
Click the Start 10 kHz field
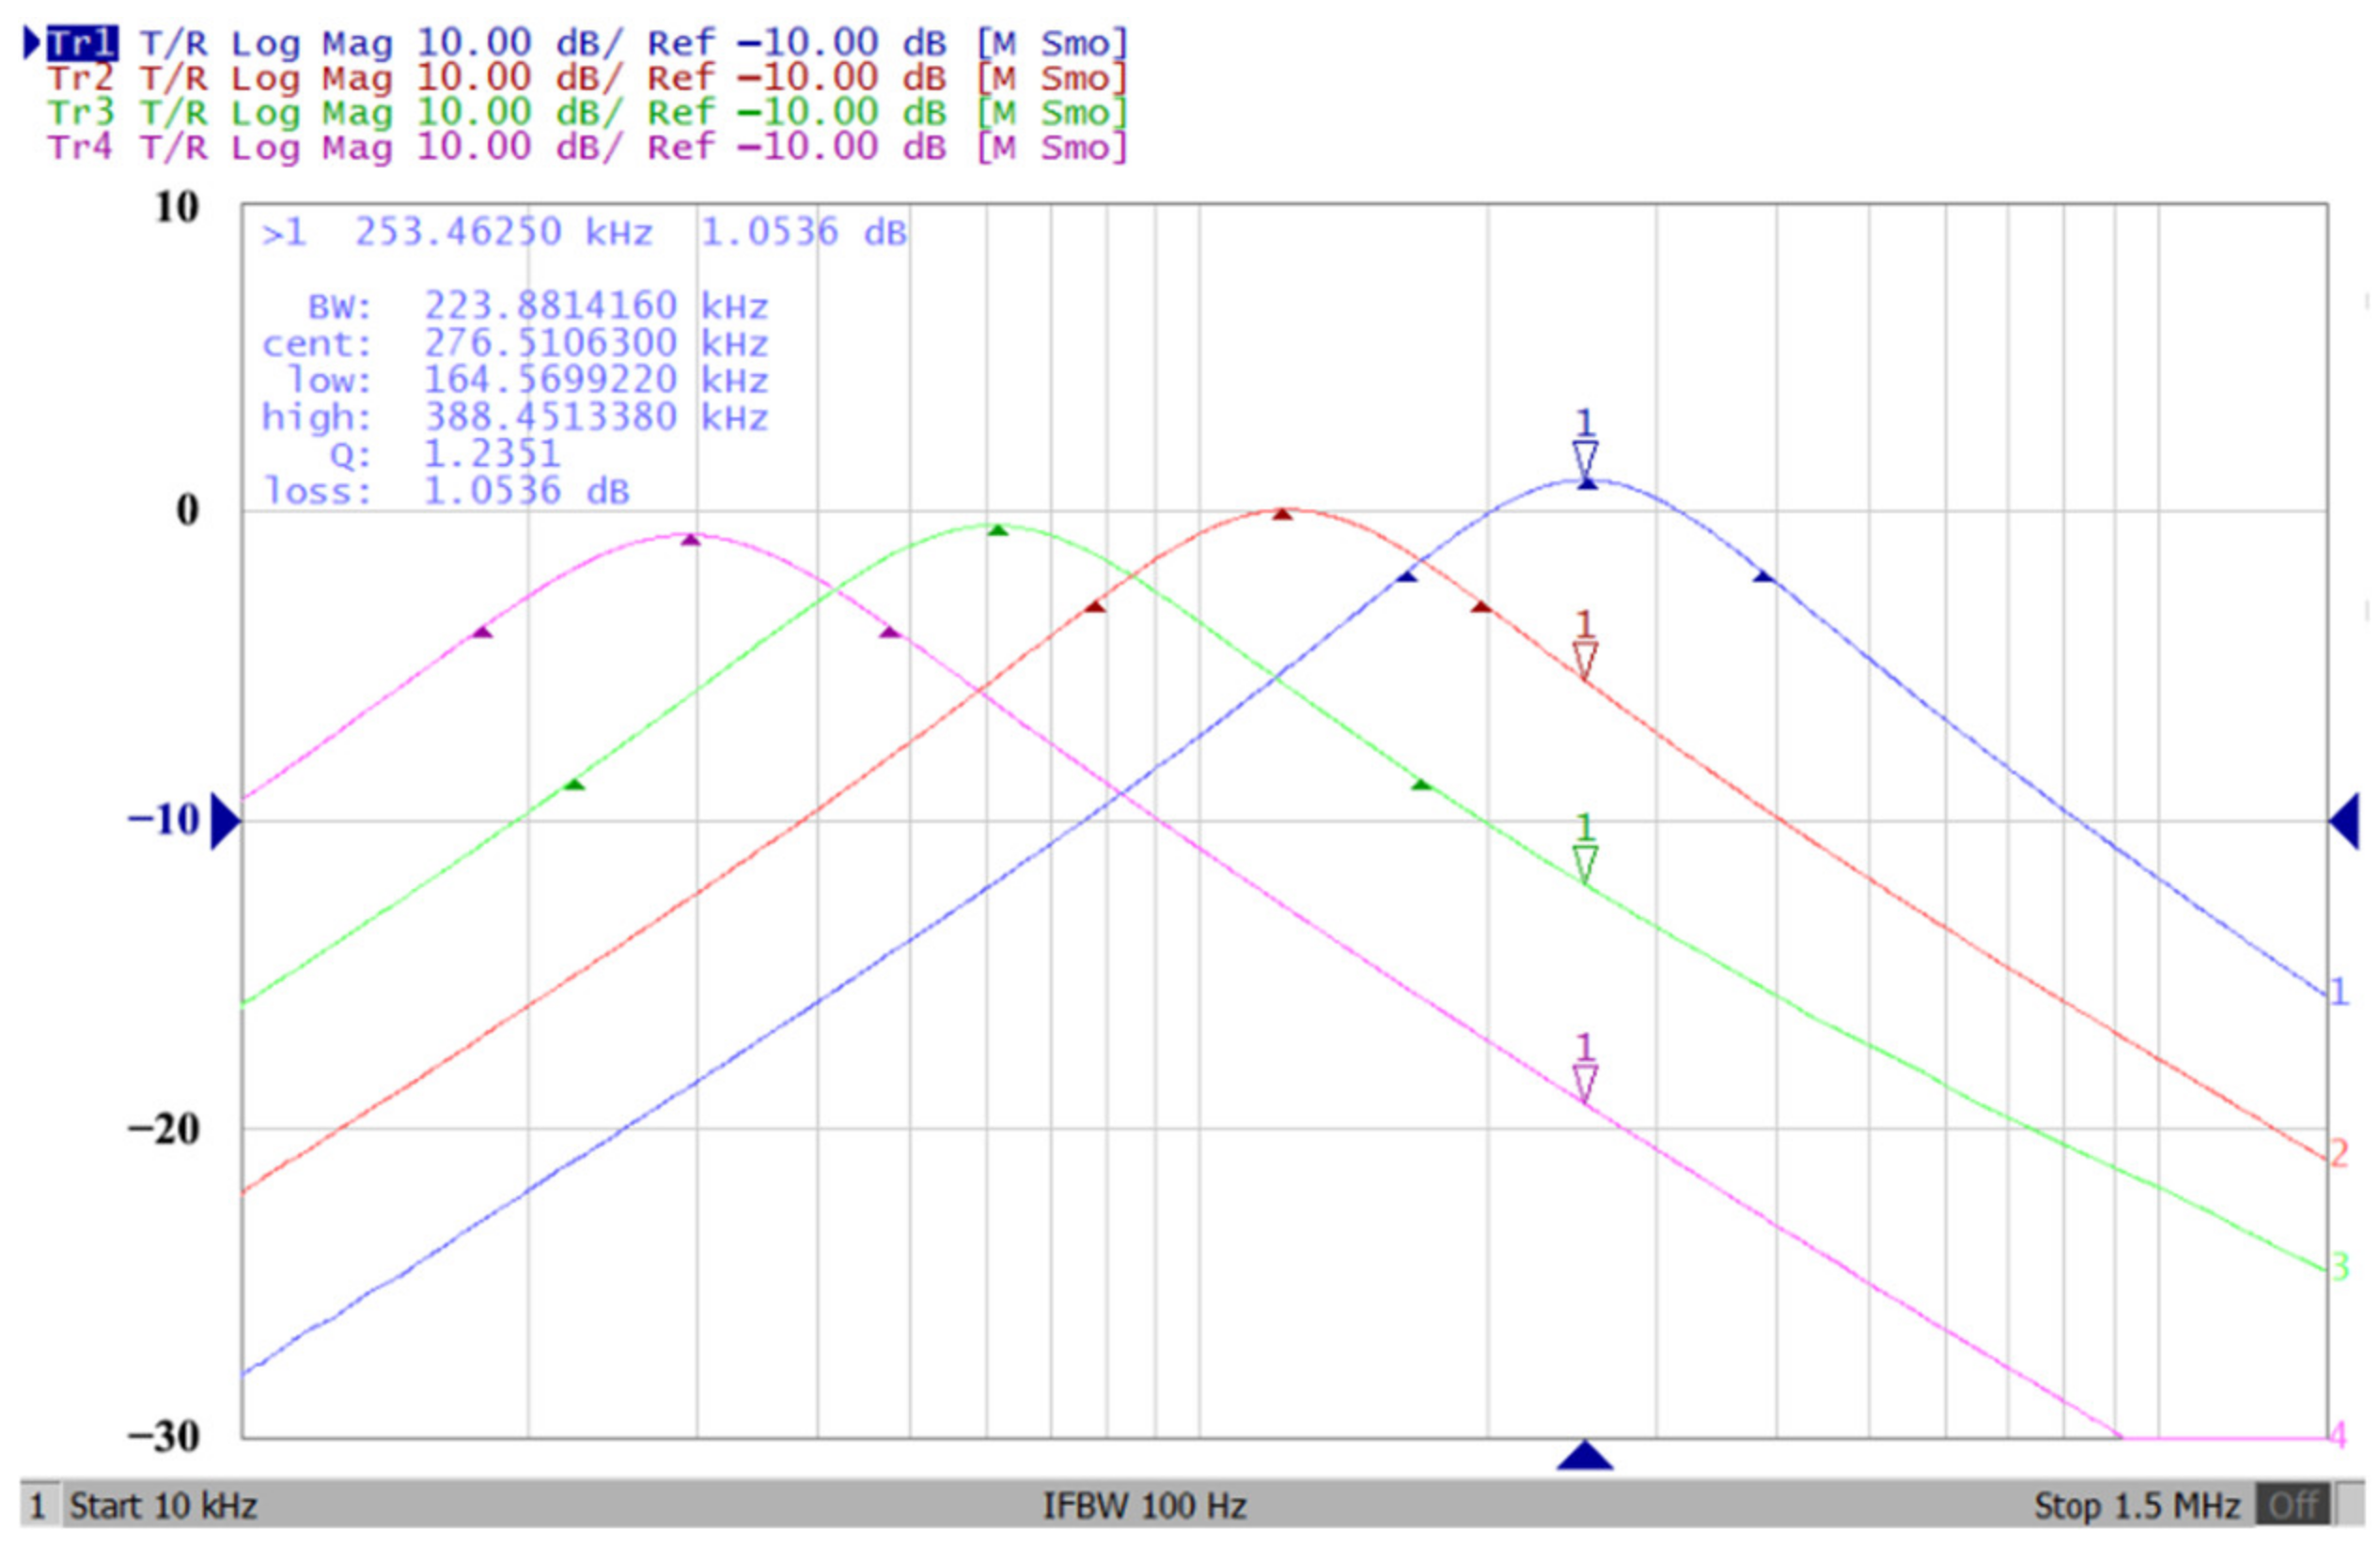click(x=163, y=1505)
